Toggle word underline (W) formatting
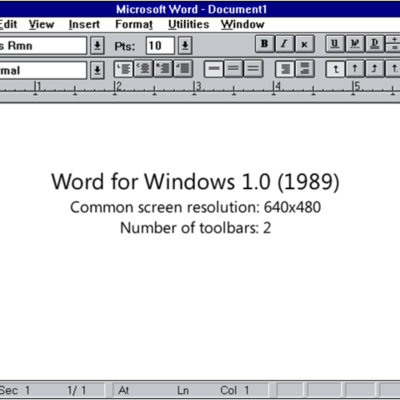Viewport: 400px width, 400px height. click(355, 44)
